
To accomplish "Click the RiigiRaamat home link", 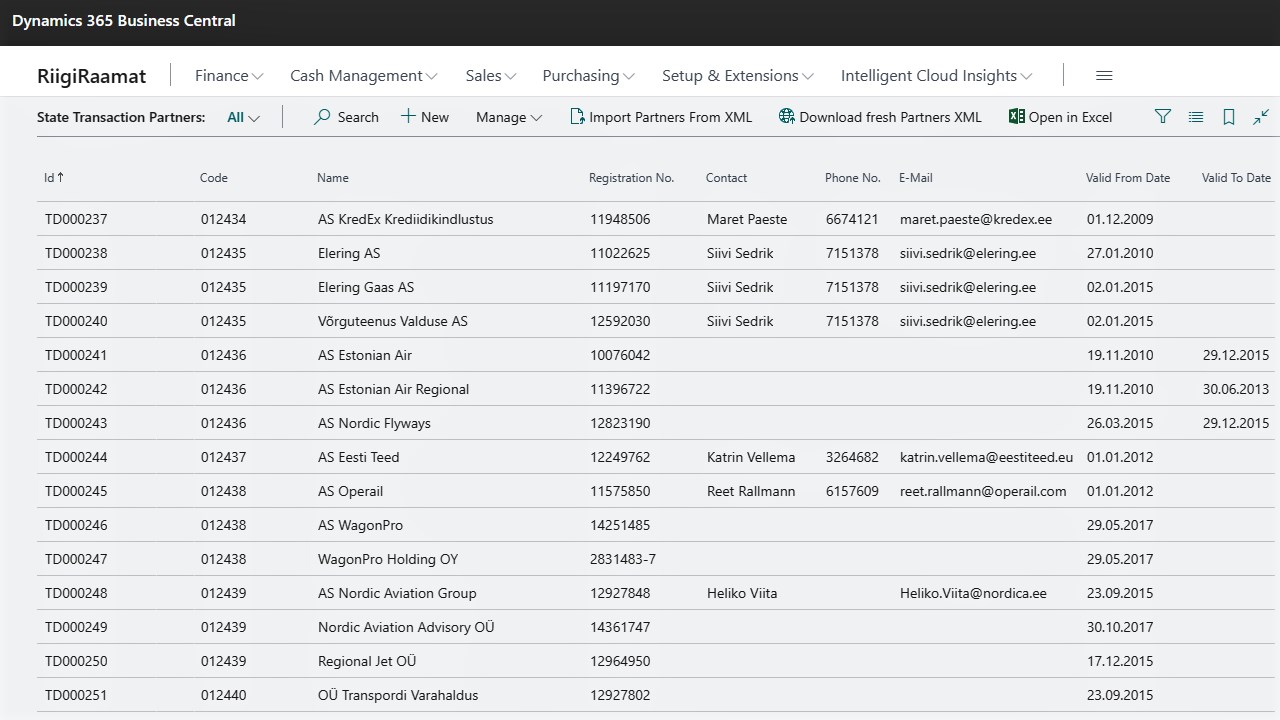I will click(91, 76).
